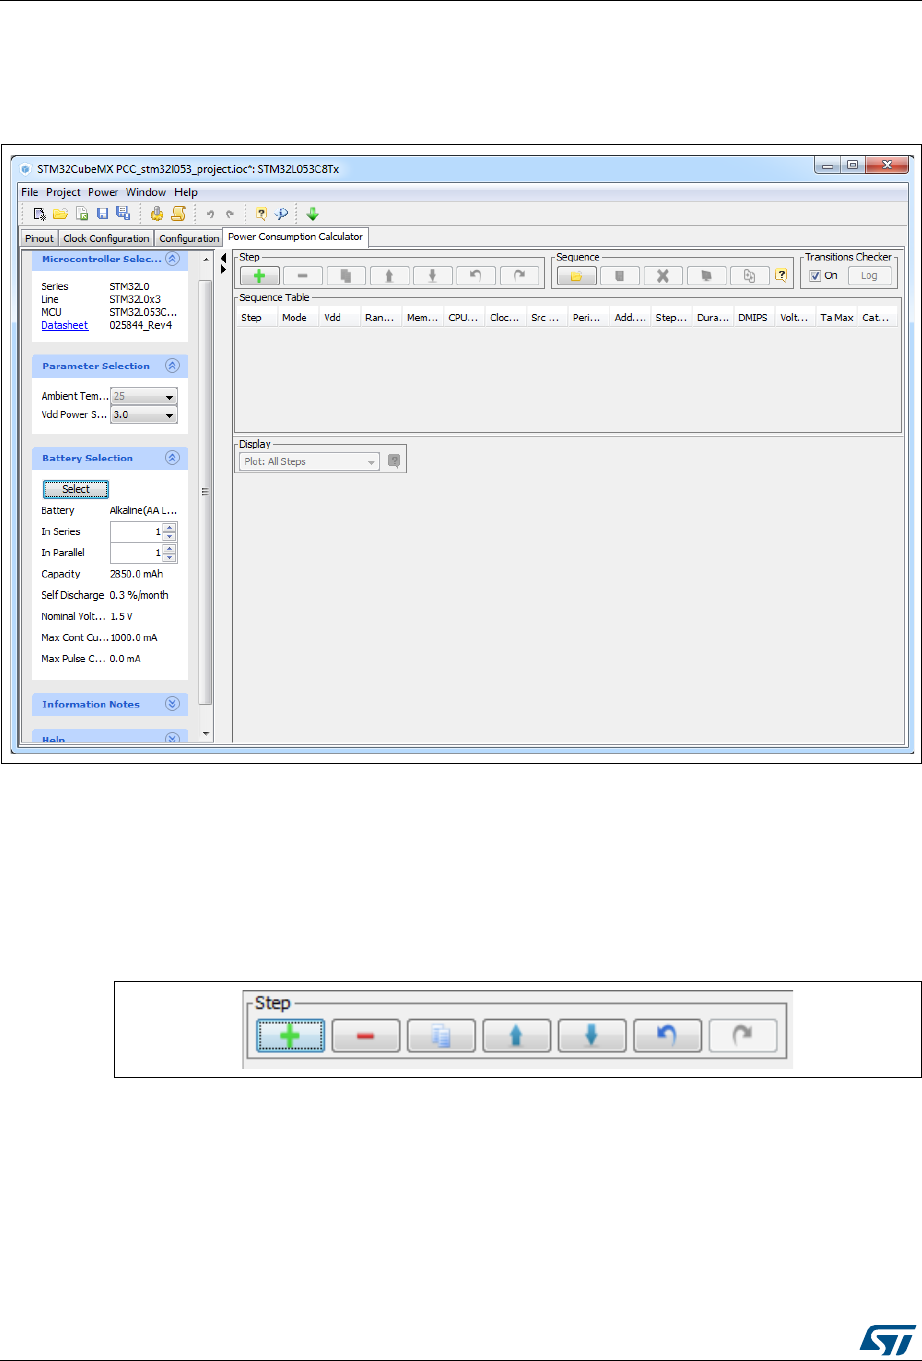Click the Undo arrow in the main toolbar
This screenshot has width=922, height=1361.
210,214
